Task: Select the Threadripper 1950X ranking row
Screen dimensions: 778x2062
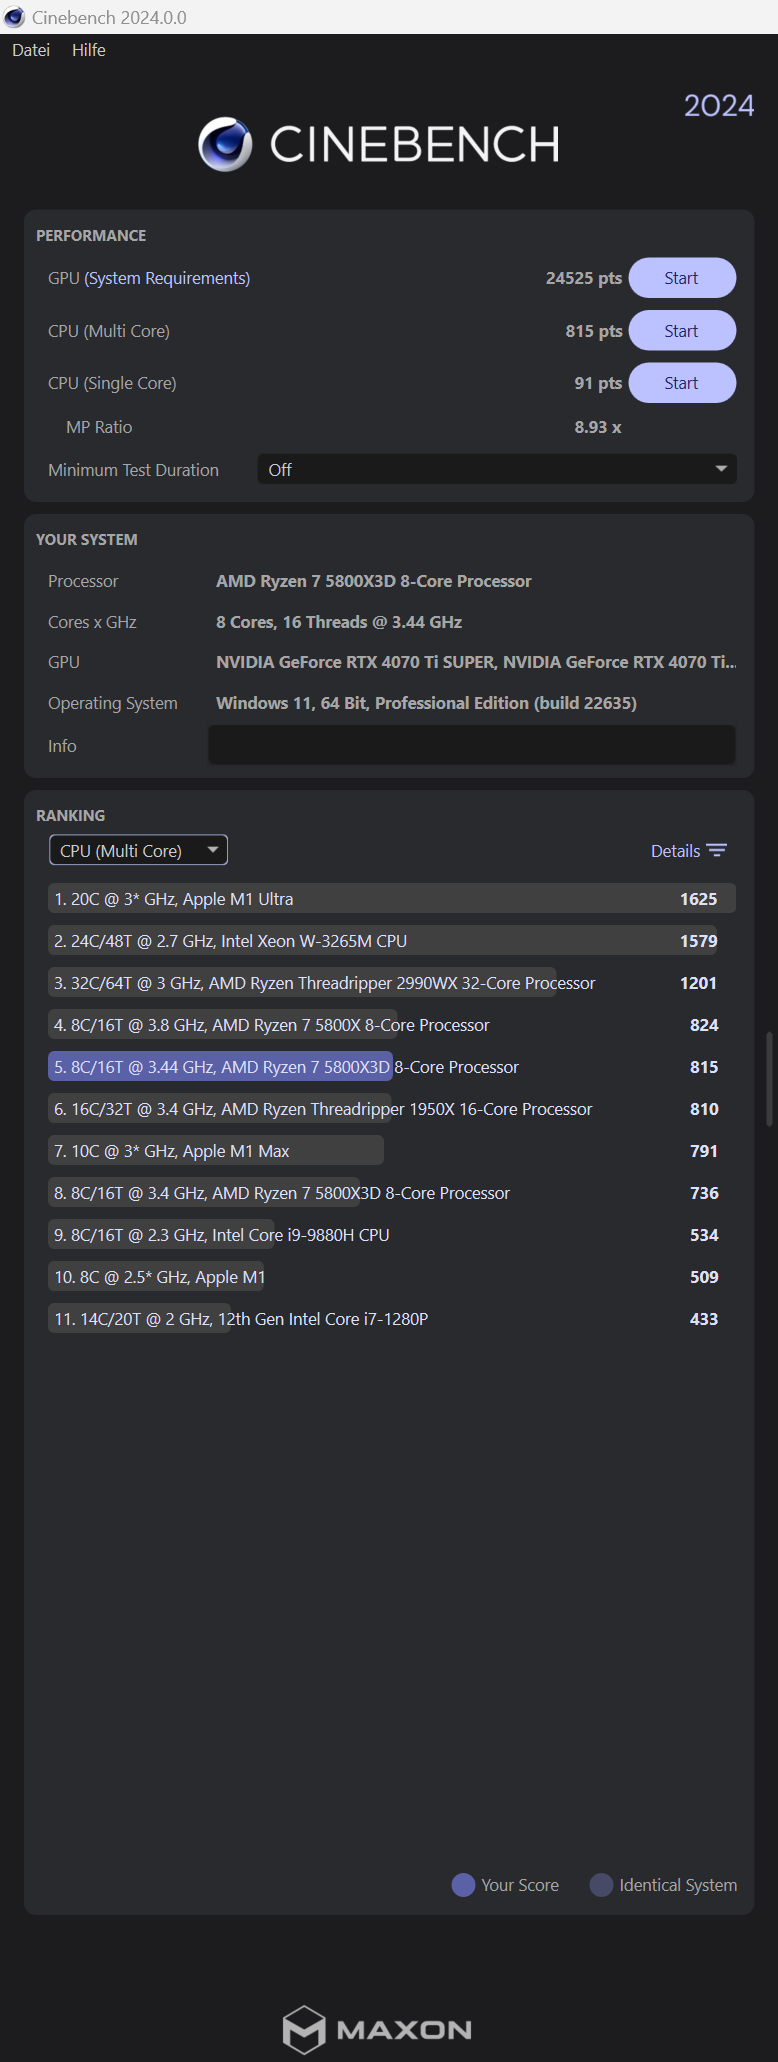Action: 392,1109
